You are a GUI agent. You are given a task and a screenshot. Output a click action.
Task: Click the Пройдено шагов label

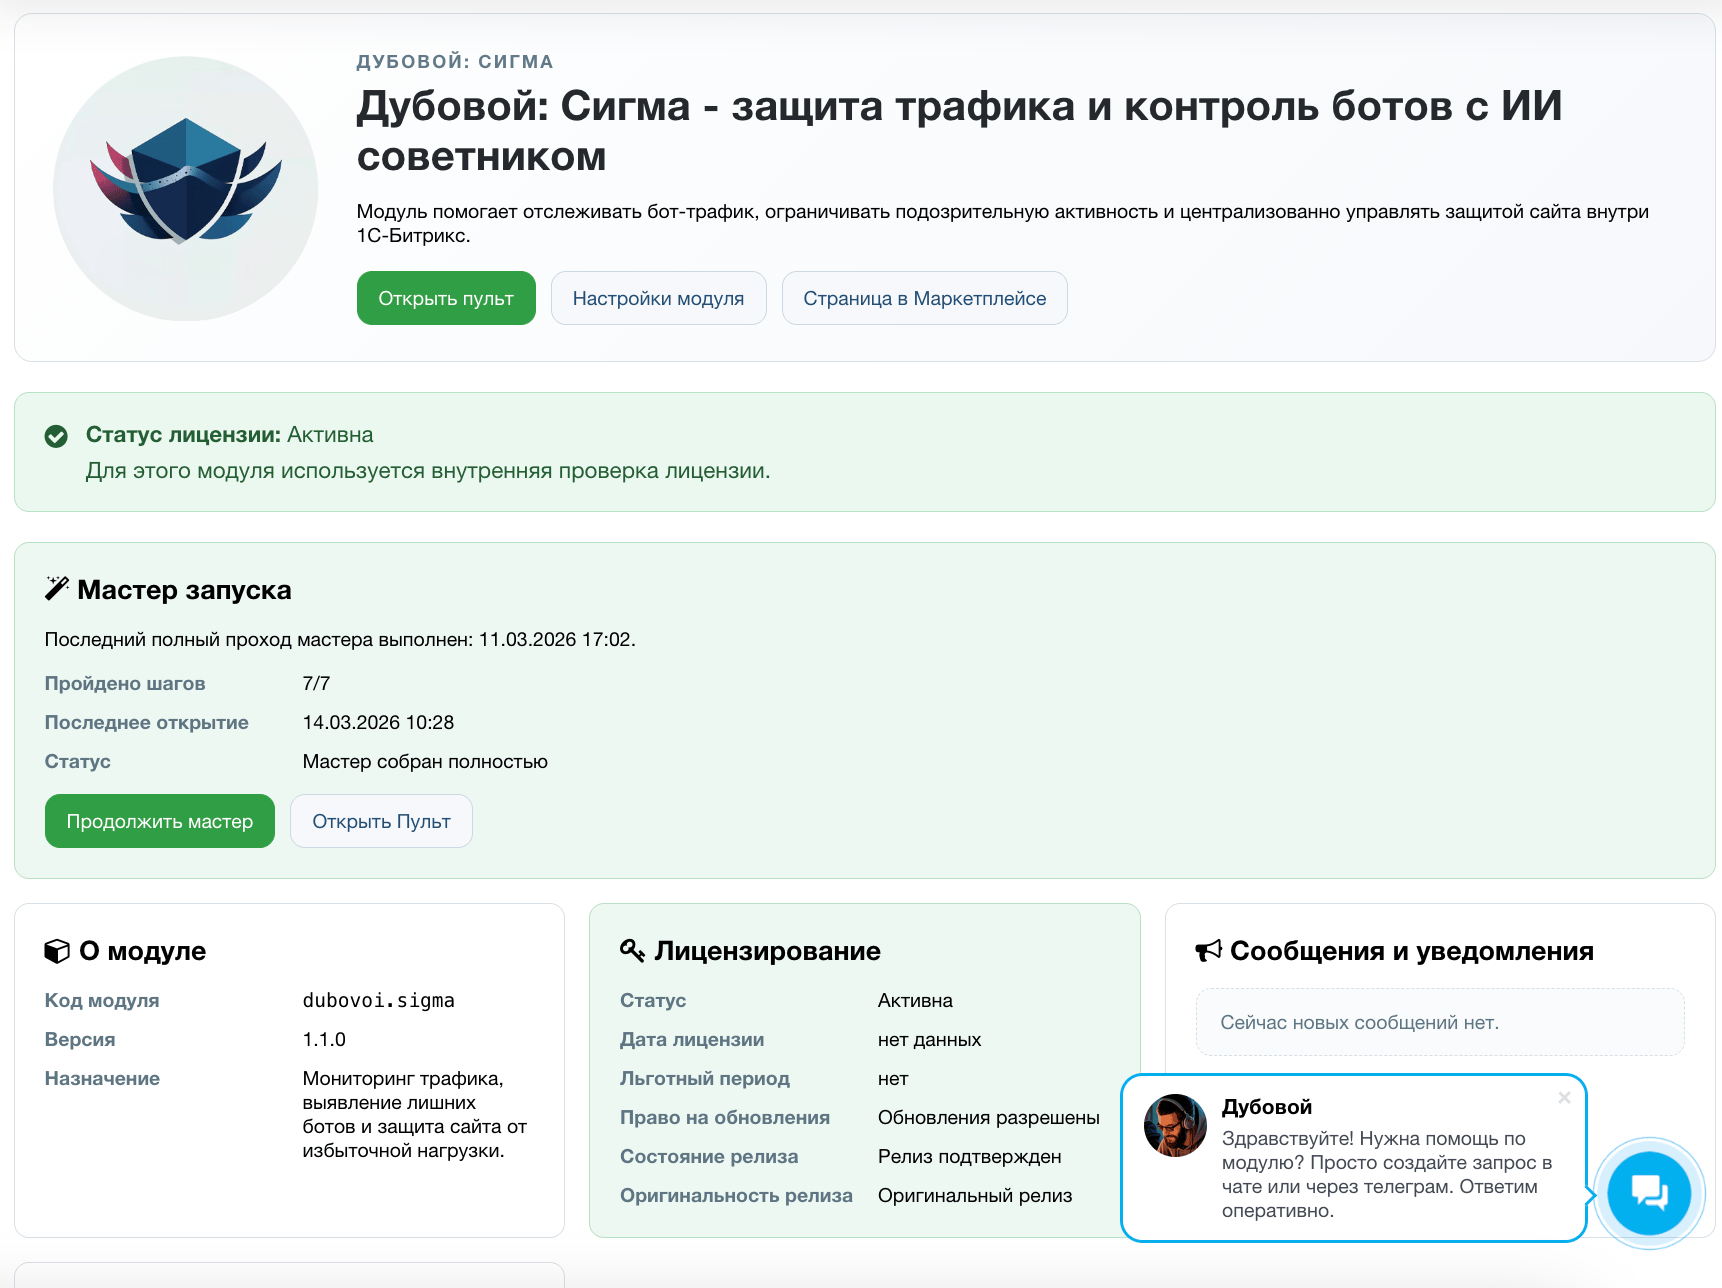click(125, 683)
